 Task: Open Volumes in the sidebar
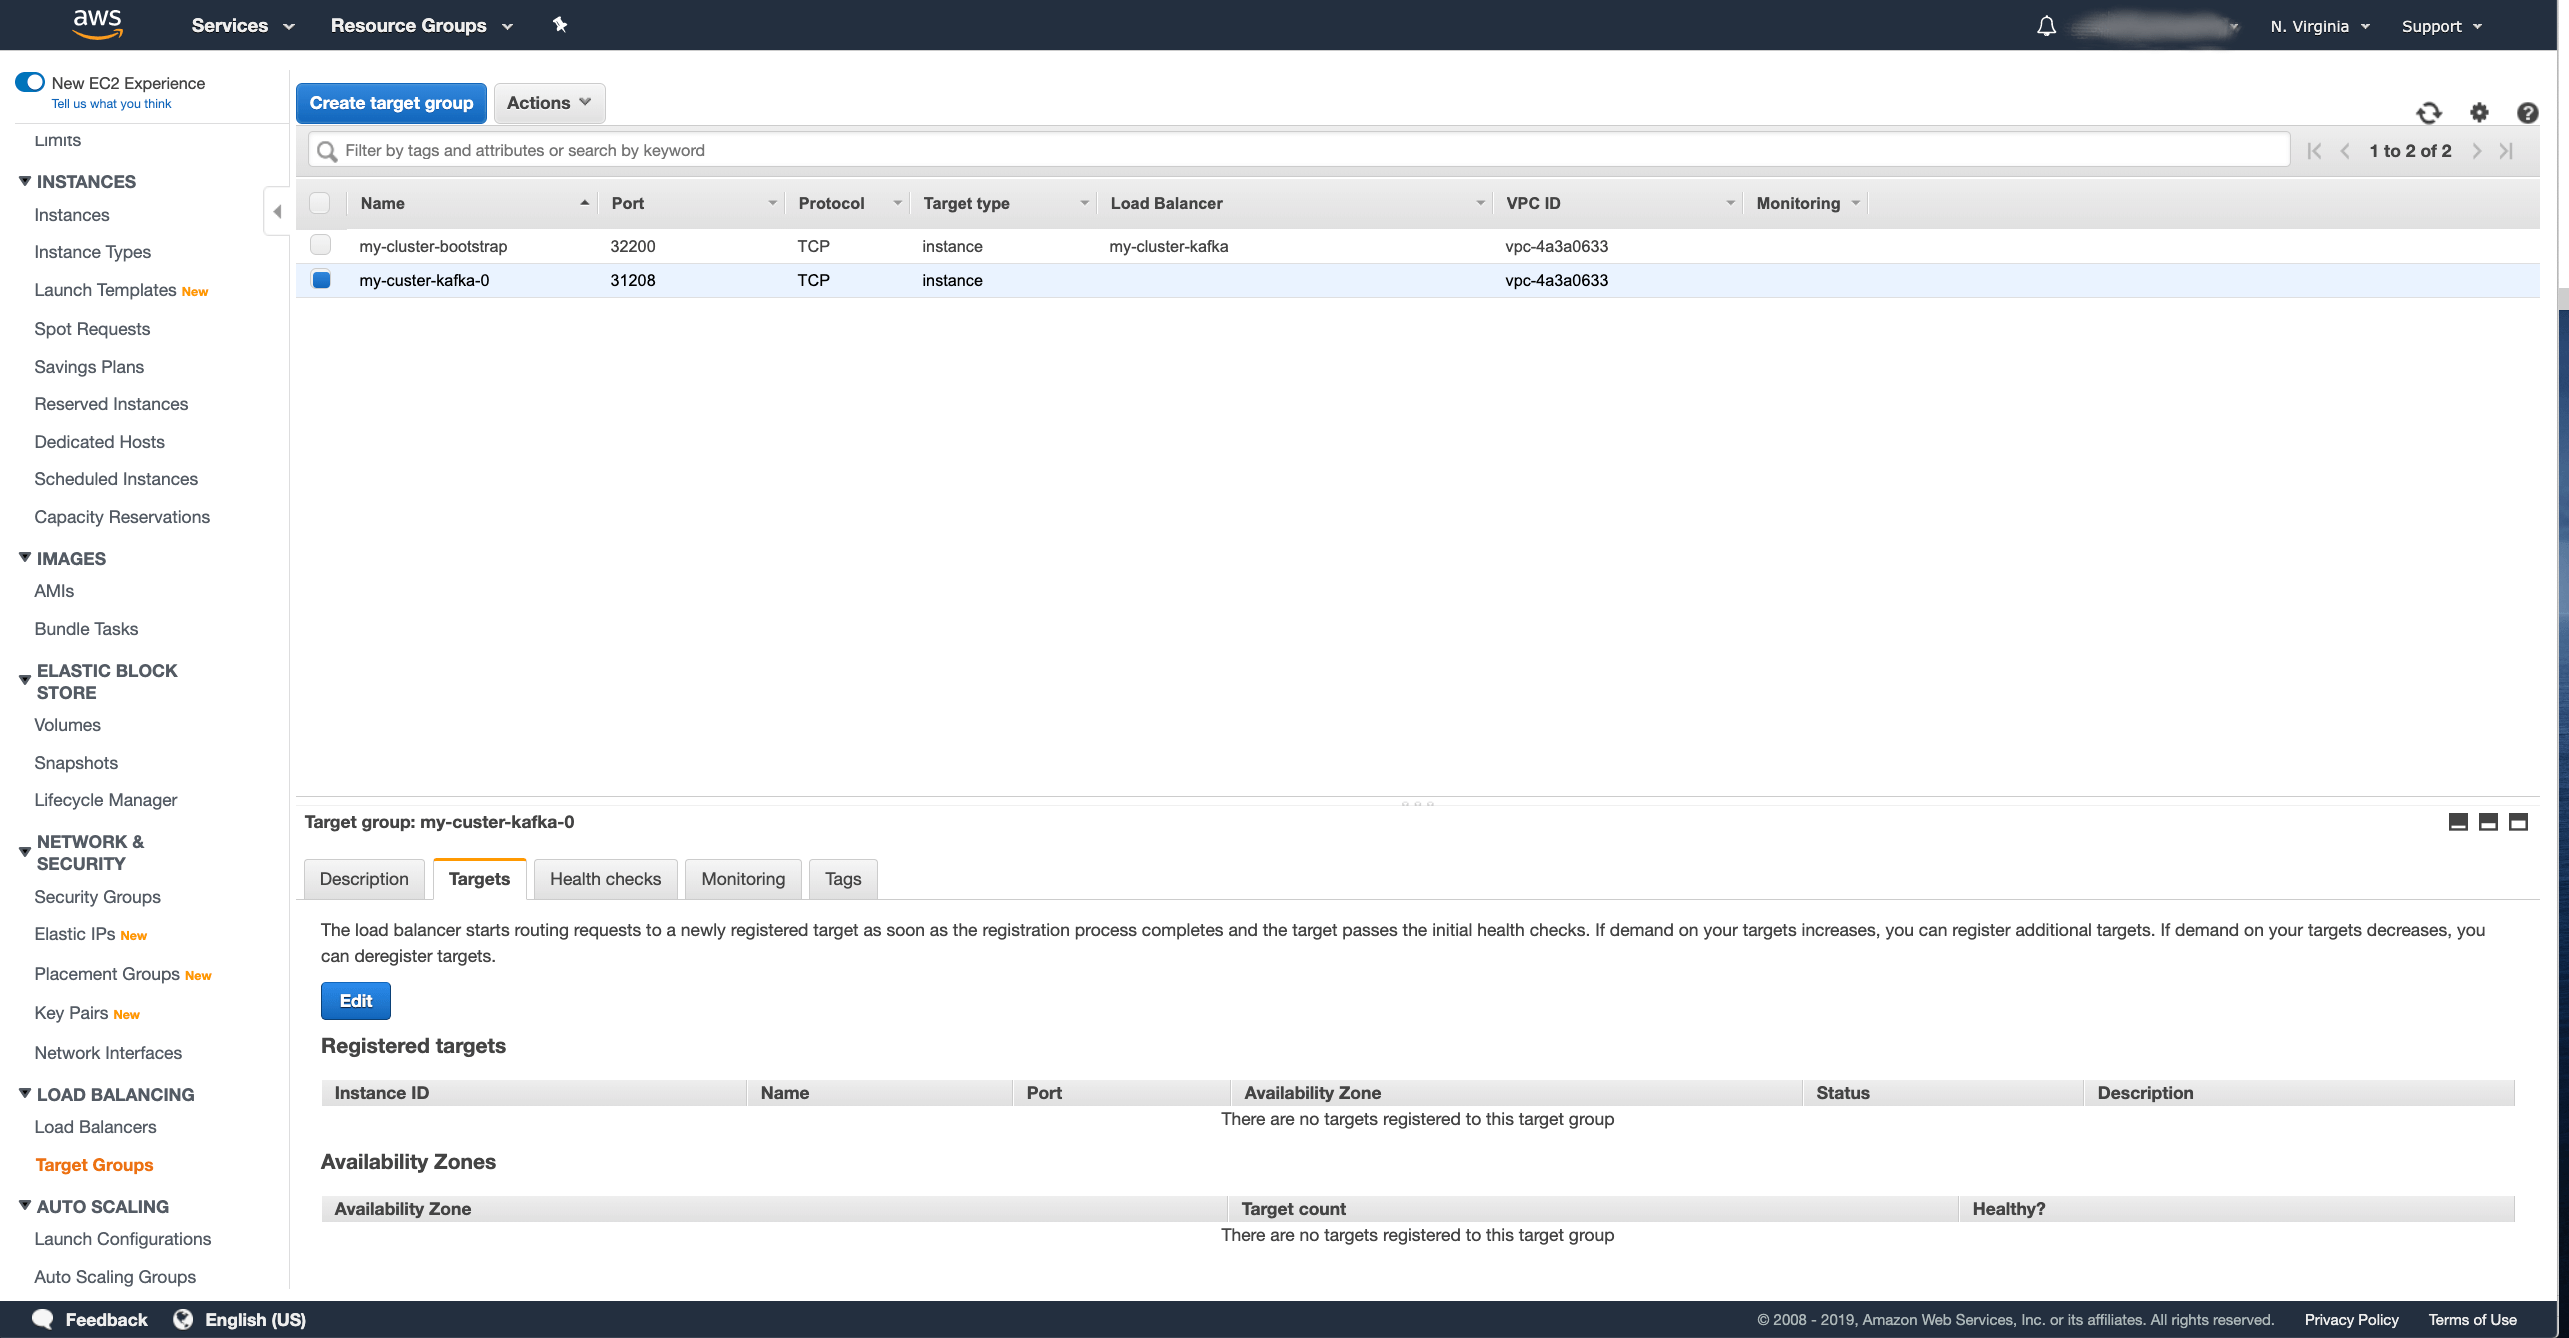tap(67, 725)
